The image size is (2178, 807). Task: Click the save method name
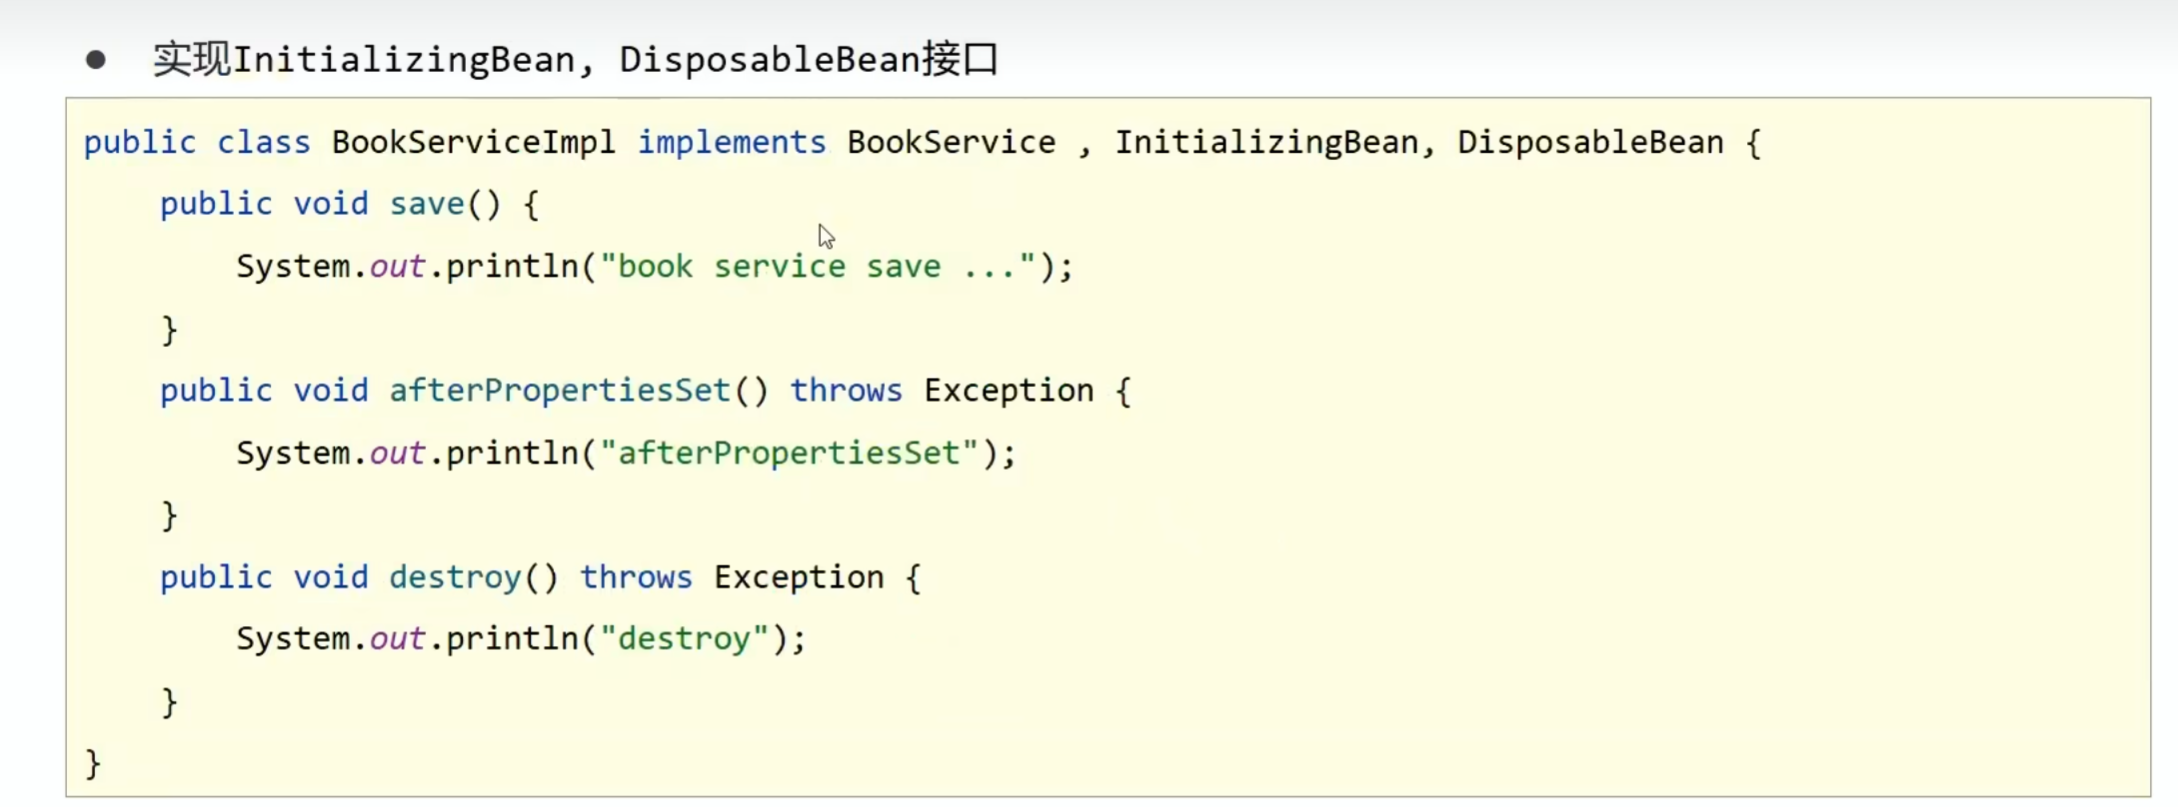click(x=427, y=205)
